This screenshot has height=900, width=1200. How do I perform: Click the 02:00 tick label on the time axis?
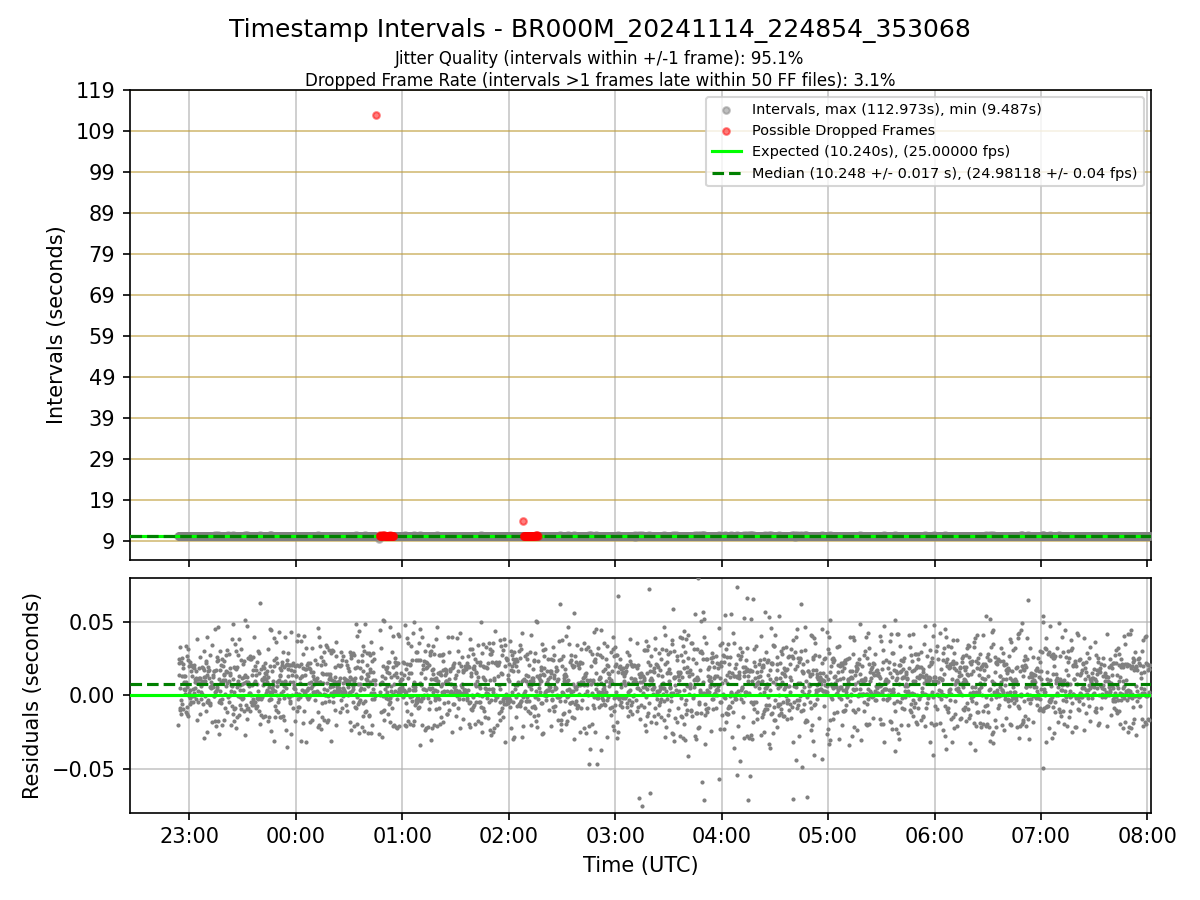click(x=508, y=836)
